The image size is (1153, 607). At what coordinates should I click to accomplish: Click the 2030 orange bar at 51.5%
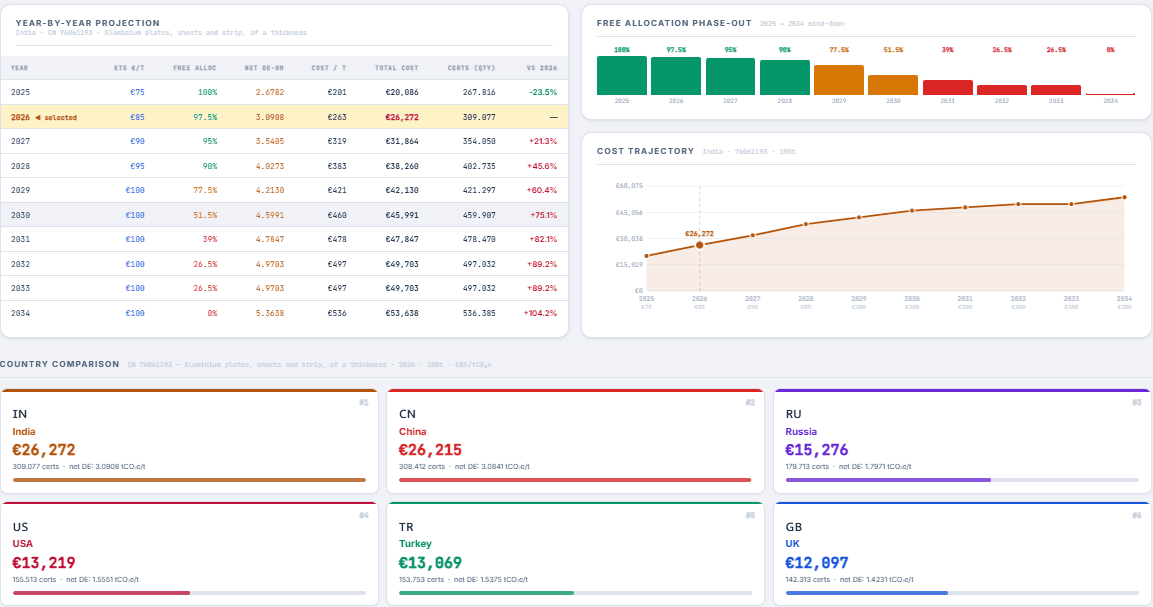893,85
